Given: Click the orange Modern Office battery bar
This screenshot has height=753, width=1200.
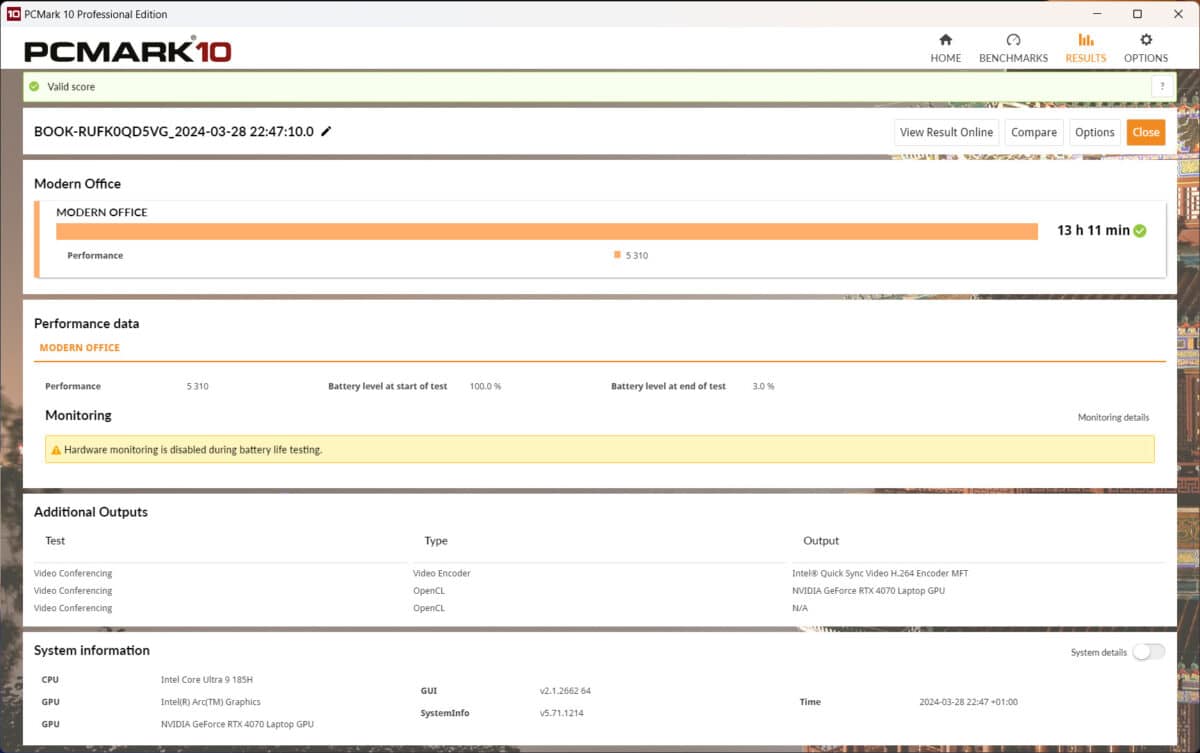Looking at the screenshot, I should [x=546, y=231].
